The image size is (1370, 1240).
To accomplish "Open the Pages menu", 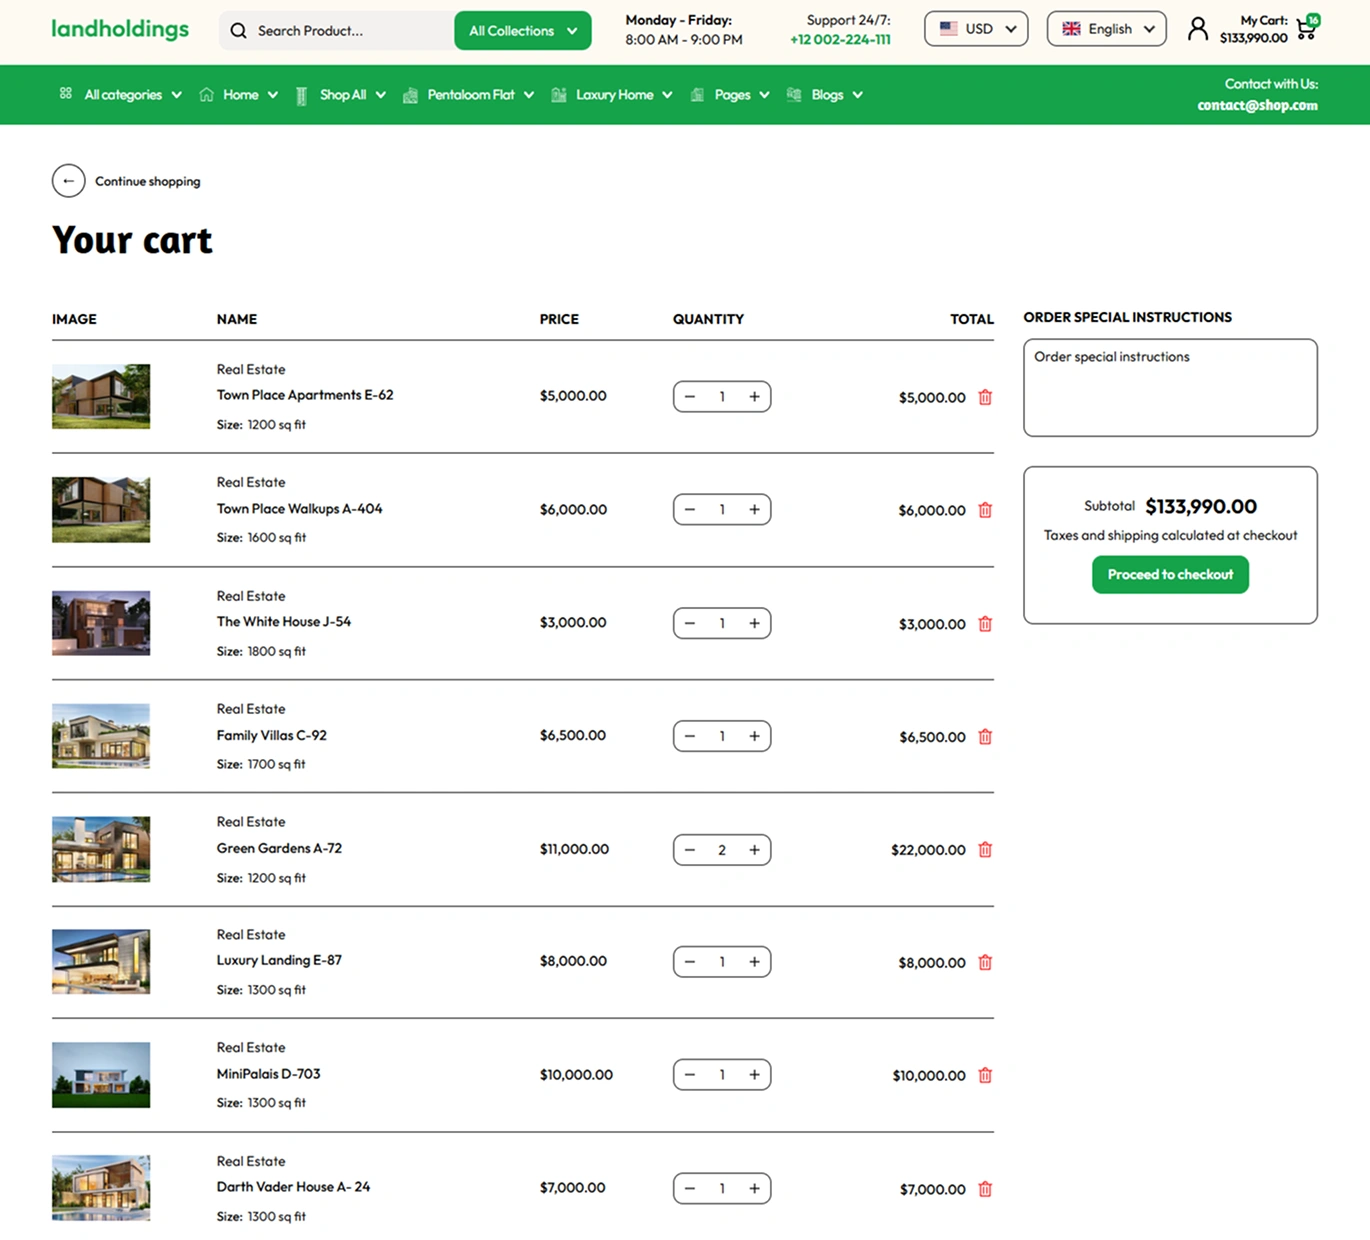I will (731, 95).
